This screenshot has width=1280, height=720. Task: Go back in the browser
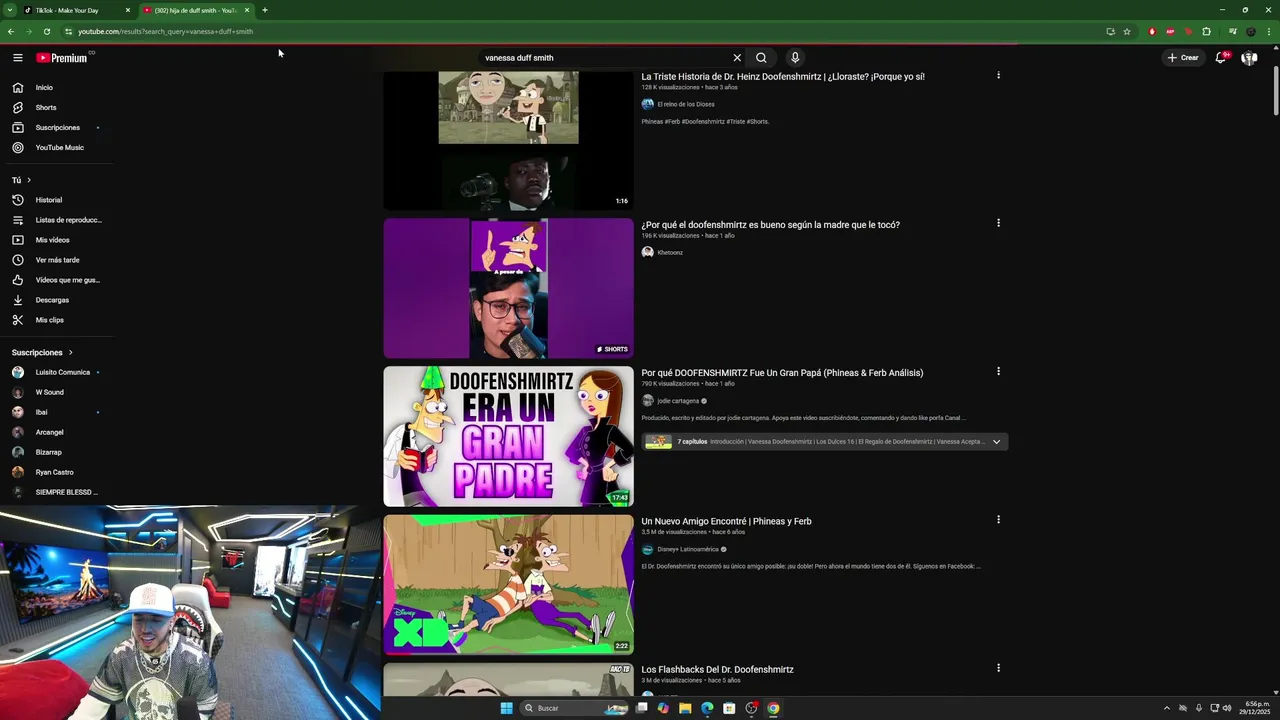point(11,31)
